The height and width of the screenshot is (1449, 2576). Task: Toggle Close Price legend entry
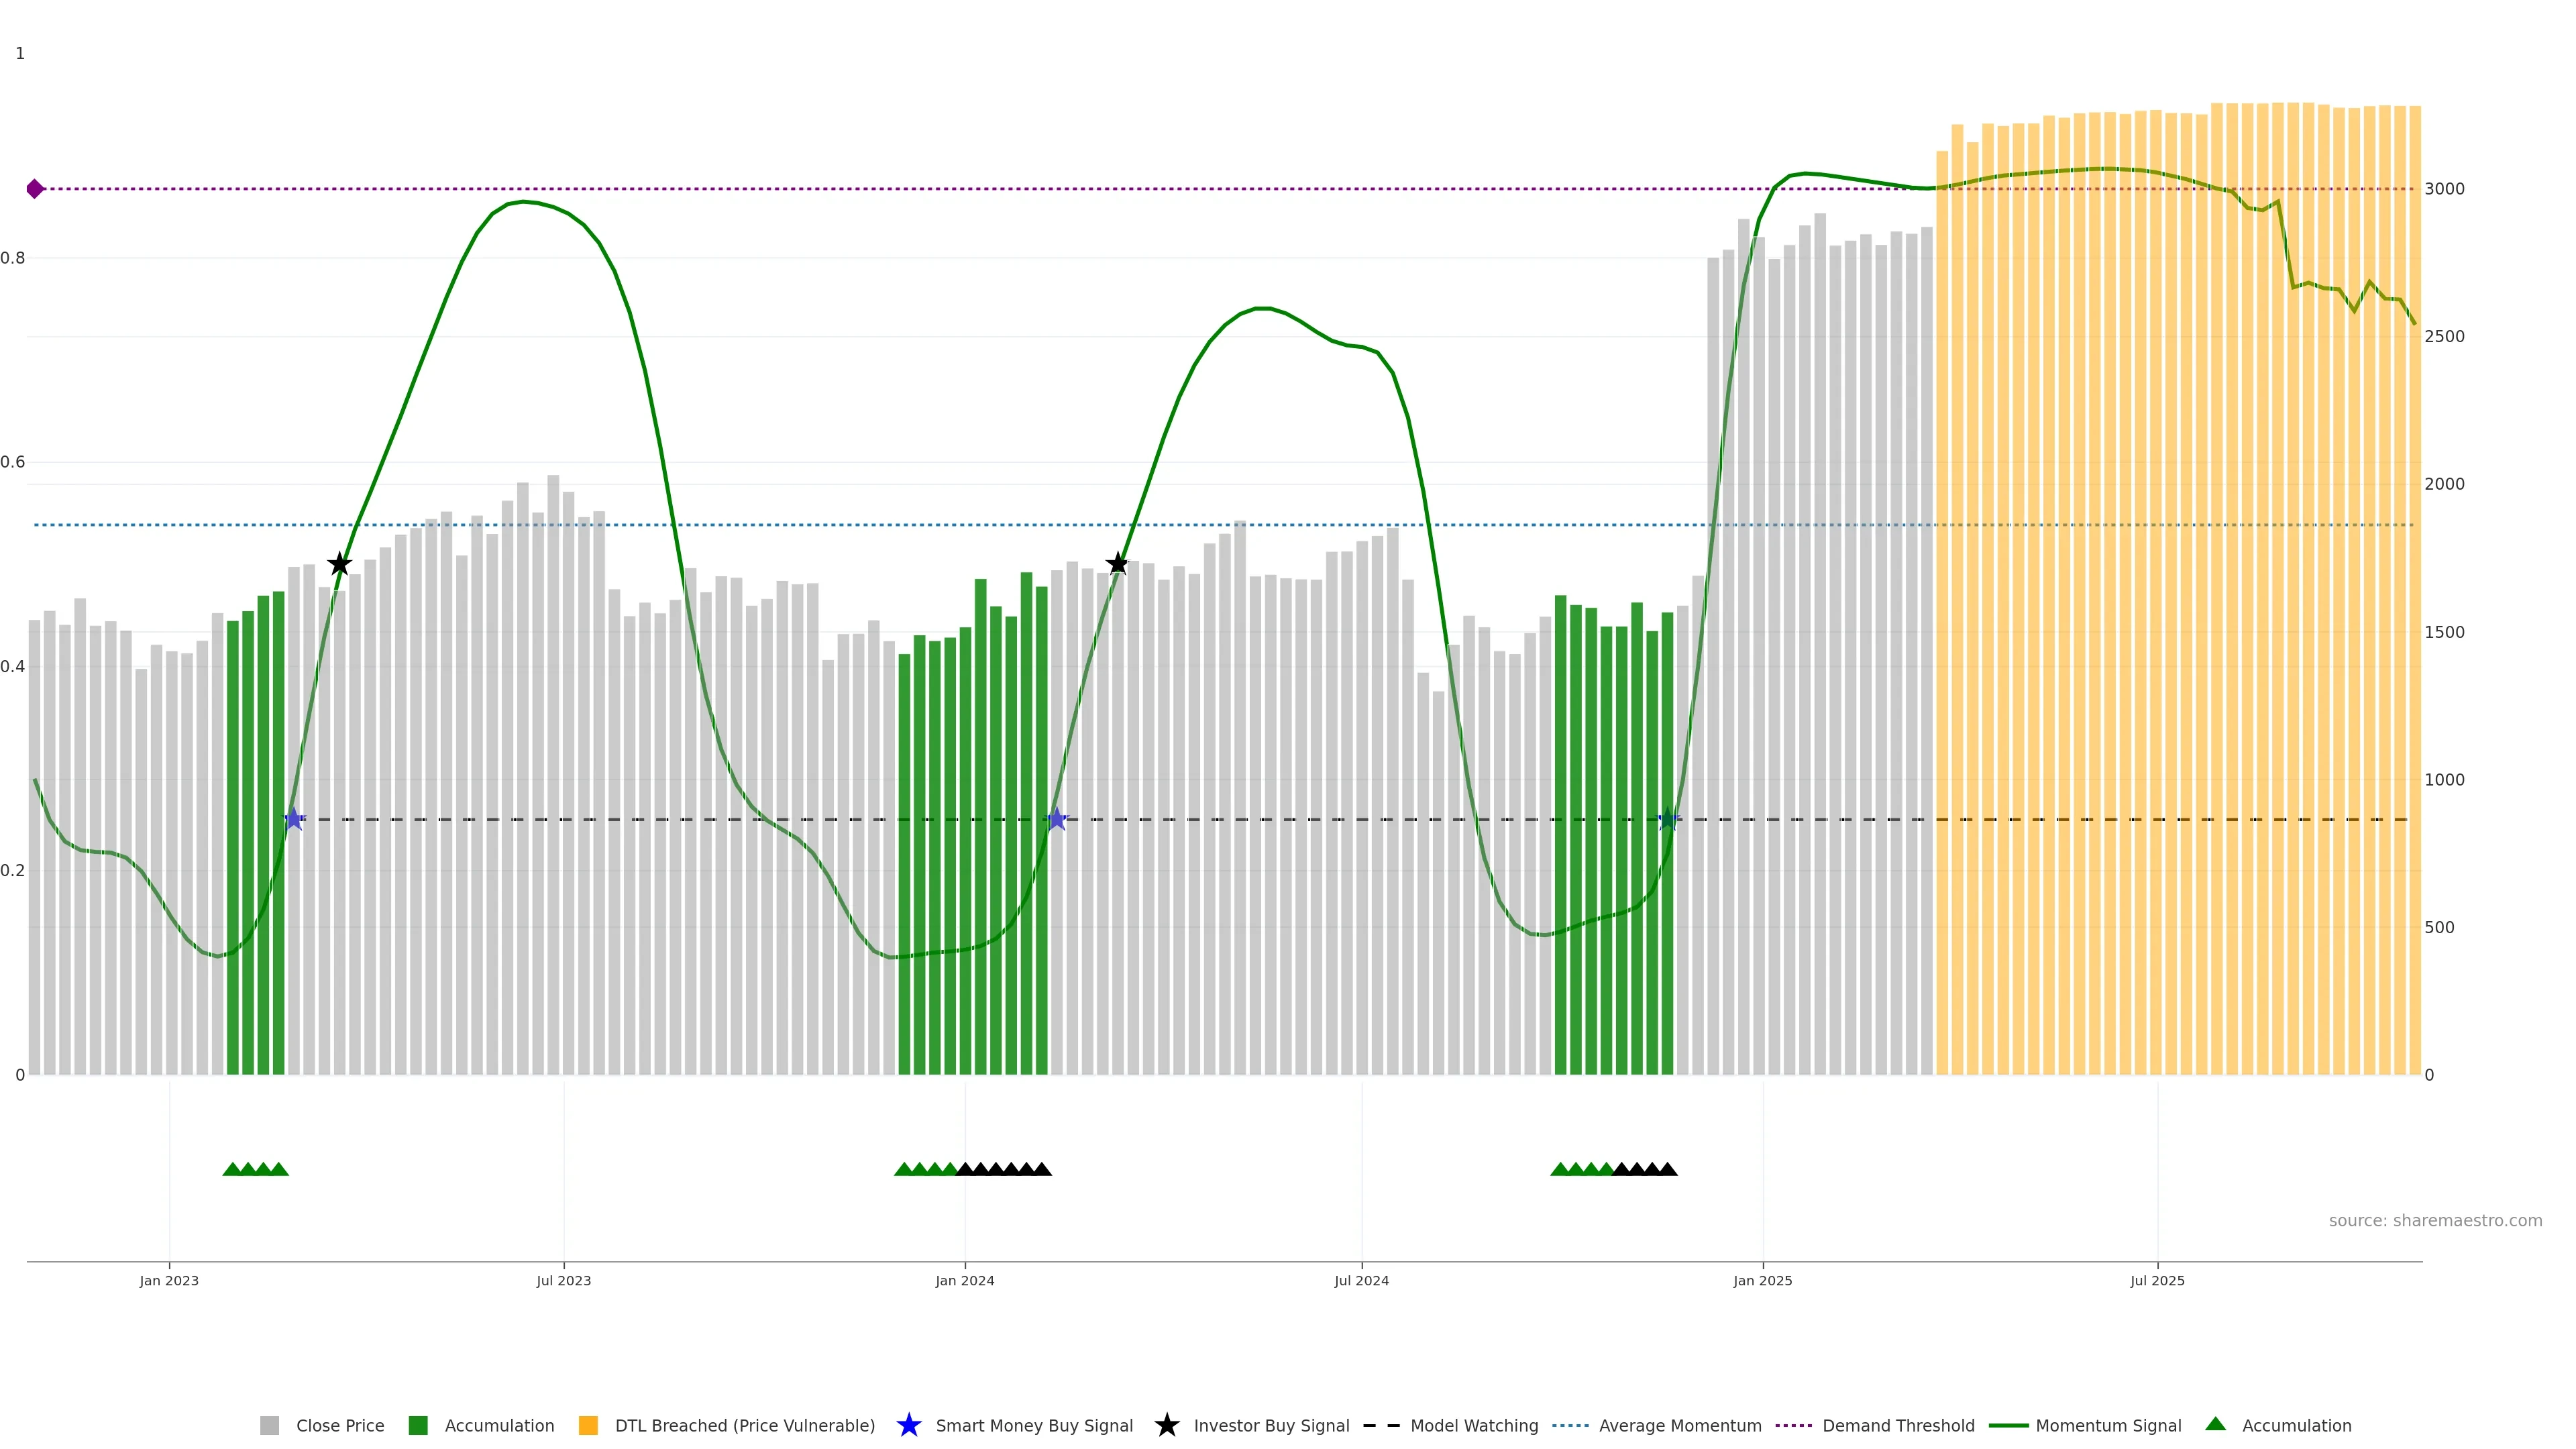(x=339, y=1426)
